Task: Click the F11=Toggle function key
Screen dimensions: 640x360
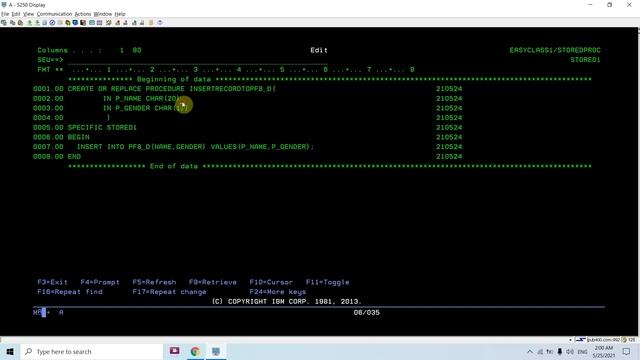Action: [x=327, y=282]
